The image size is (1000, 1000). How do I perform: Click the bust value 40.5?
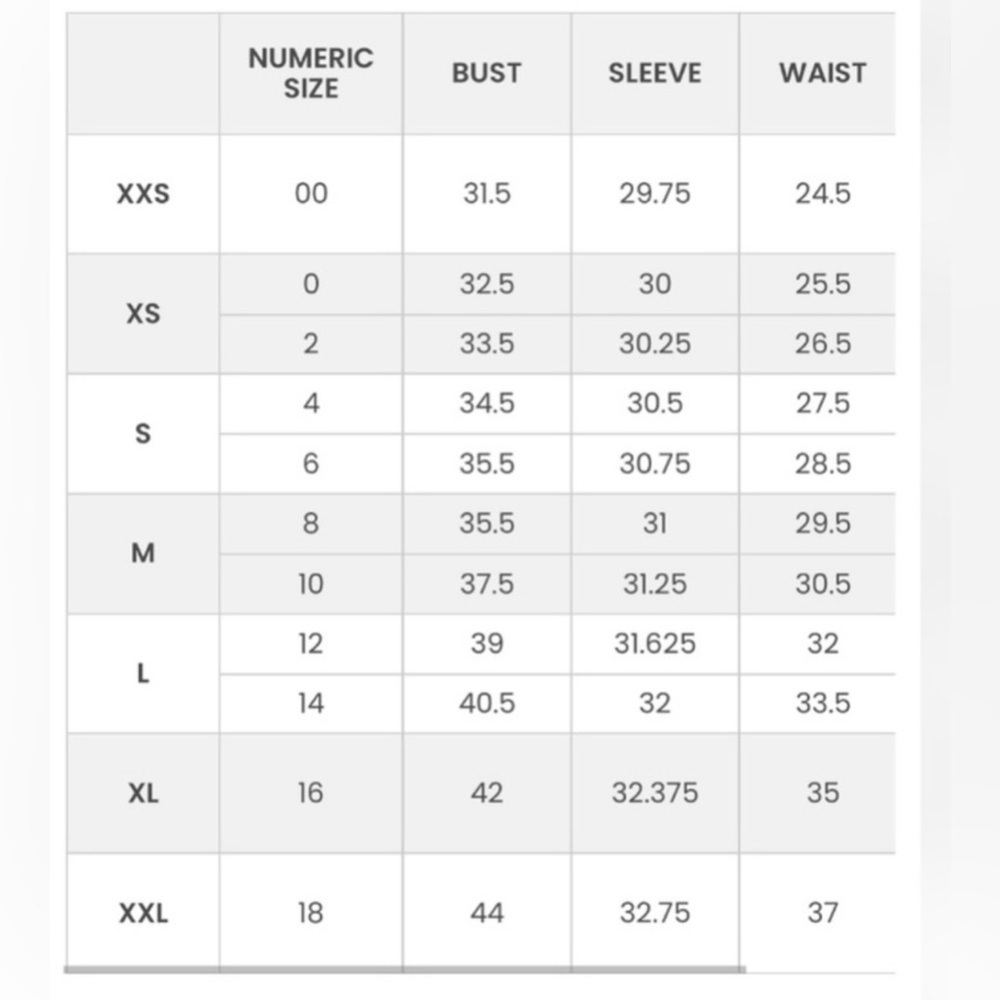point(487,703)
